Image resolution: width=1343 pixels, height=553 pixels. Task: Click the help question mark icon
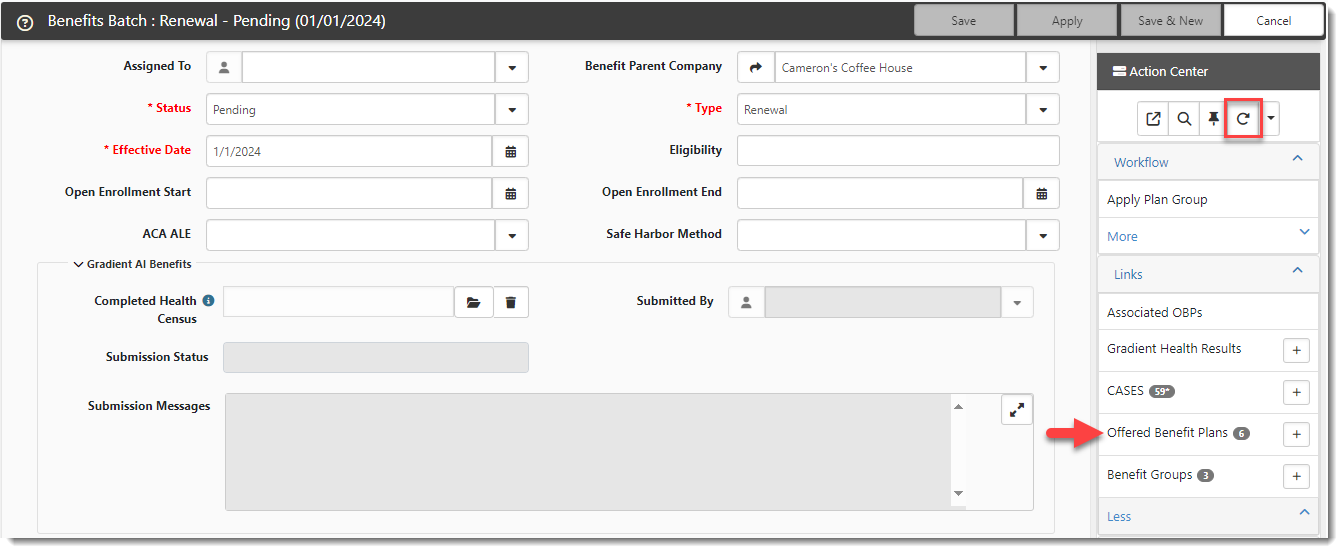click(26, 22)
